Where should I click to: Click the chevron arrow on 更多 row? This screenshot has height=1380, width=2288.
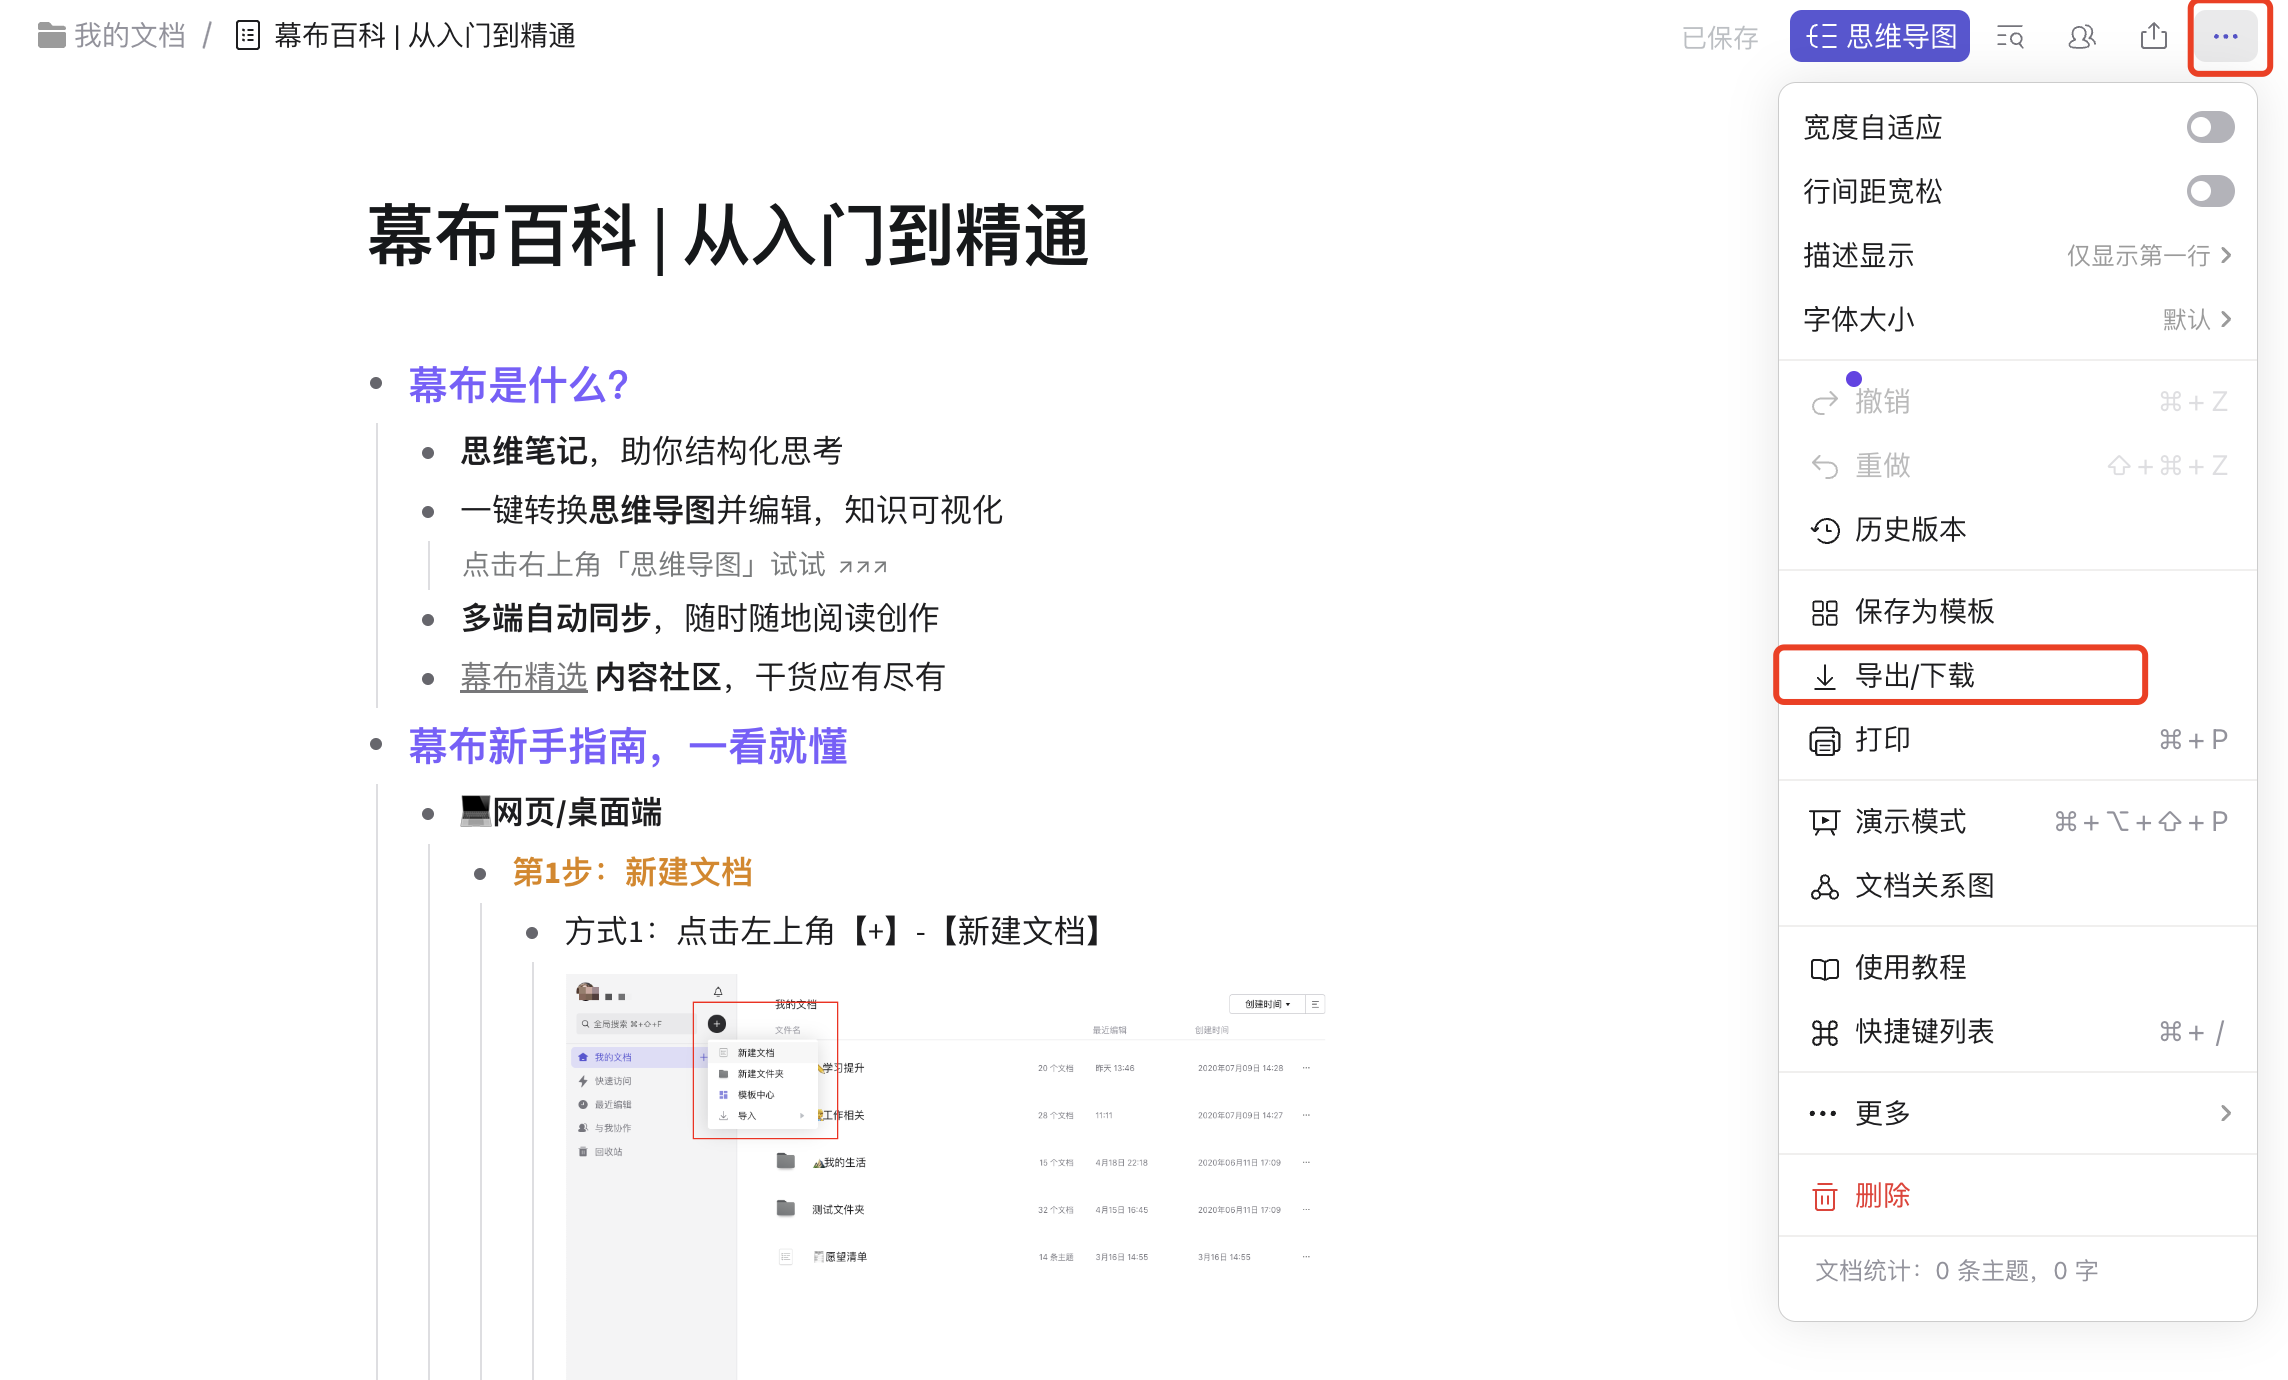point(2225,1113)
